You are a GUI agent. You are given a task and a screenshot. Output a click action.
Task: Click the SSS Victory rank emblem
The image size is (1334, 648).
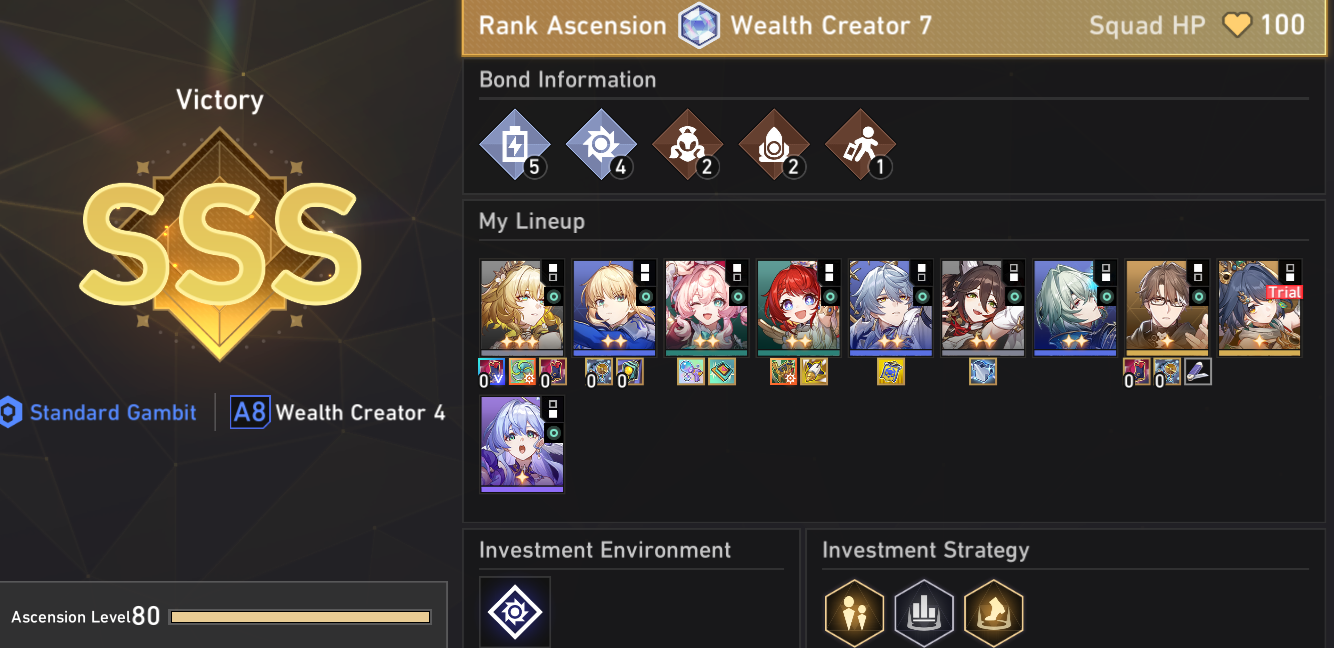(220, 245)
